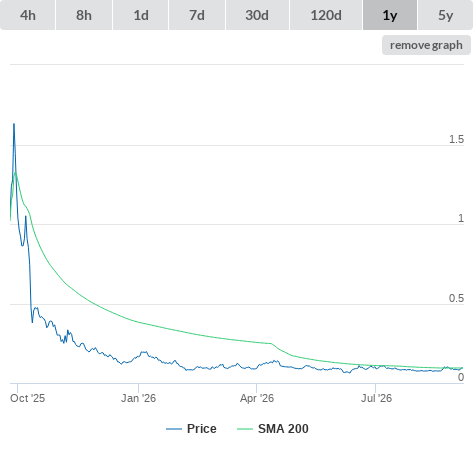
Task: Select the 8h time range tab
Action: click(x=84, y=15)
